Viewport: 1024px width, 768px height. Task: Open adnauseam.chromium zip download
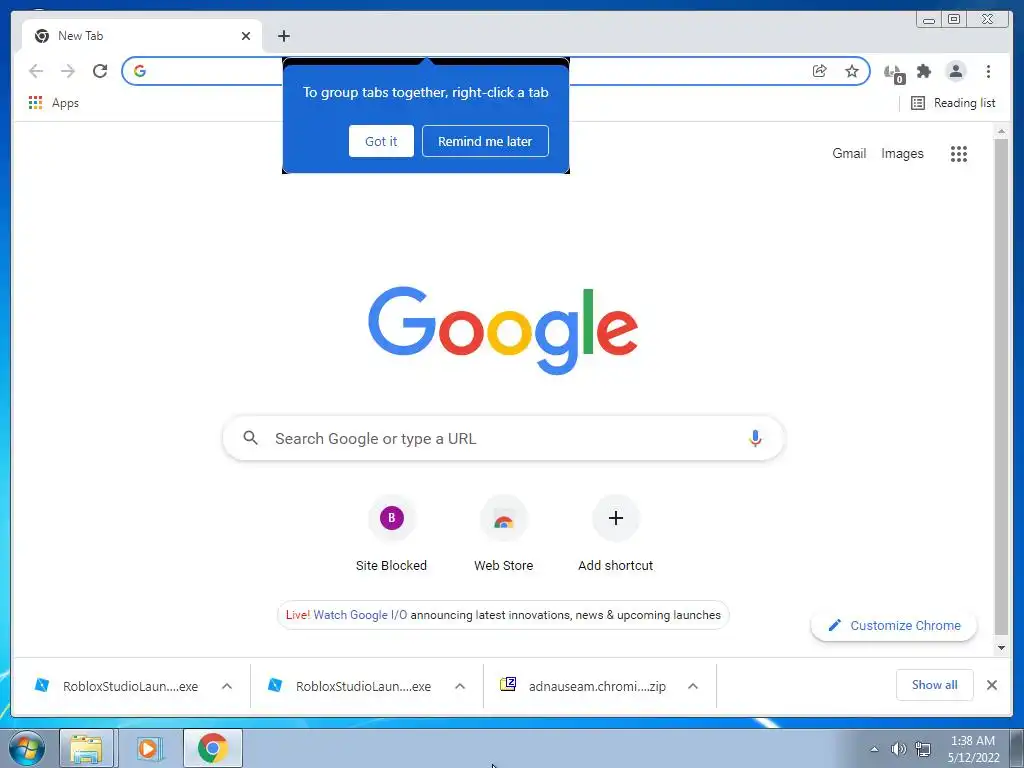pyautogui.click(x=584, y=686)
